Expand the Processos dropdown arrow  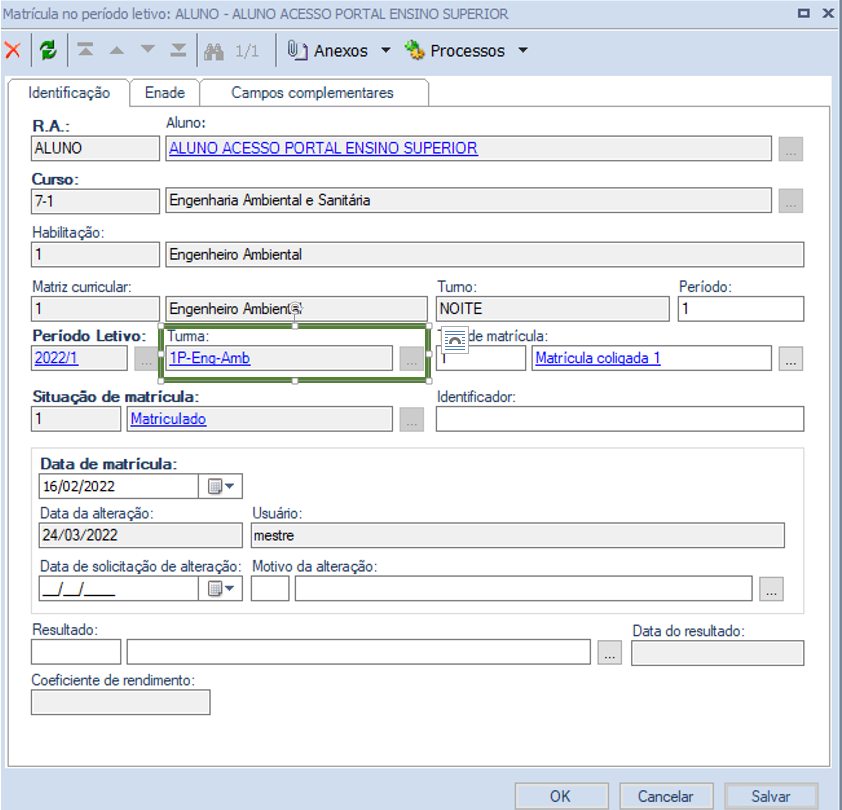click(523, 50)
